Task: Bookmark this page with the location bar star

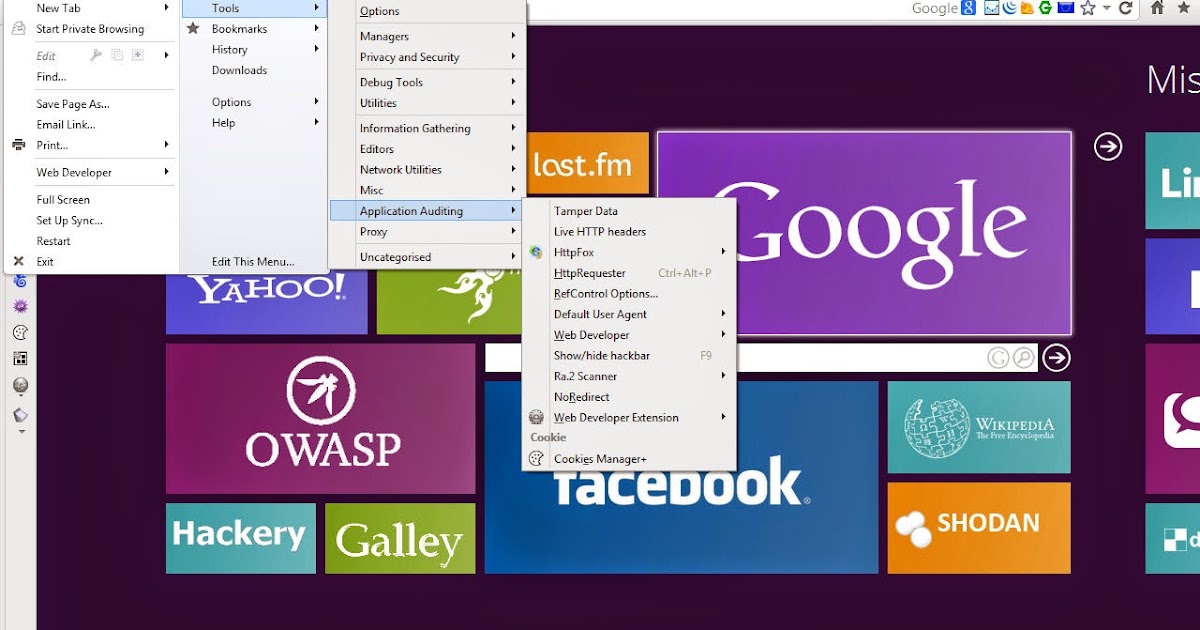Action: tap(1088, 8)
